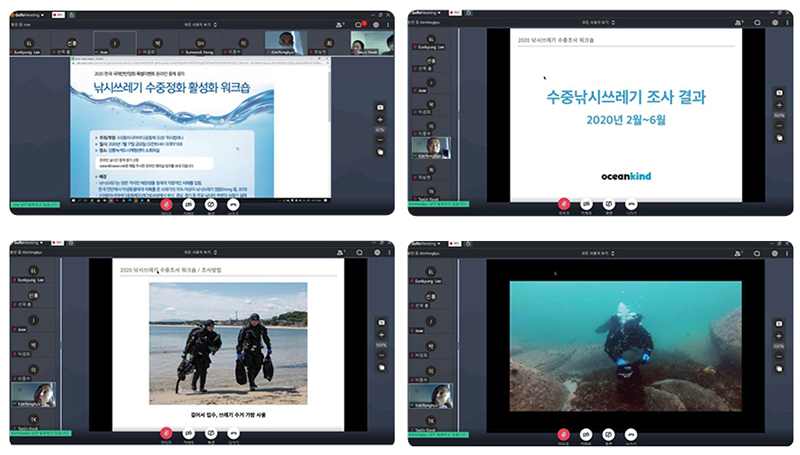Expand view selector dropdown above beach divers photo
This screenshot has height=455, width=800.
point(201,252)
